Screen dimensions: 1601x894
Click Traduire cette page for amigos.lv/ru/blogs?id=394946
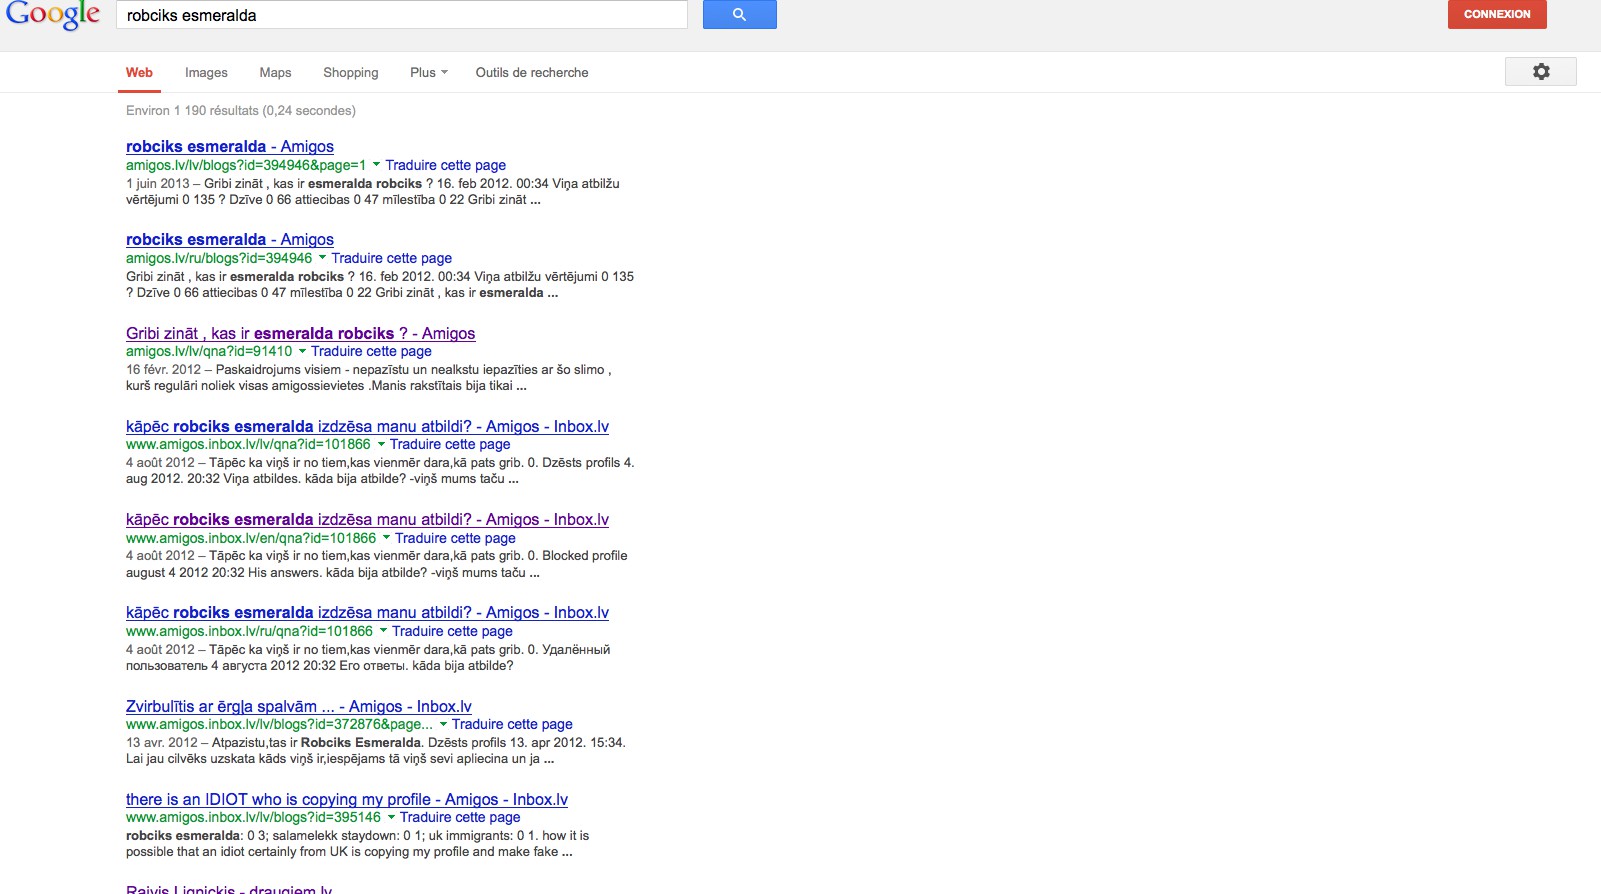tap(392, 258)
